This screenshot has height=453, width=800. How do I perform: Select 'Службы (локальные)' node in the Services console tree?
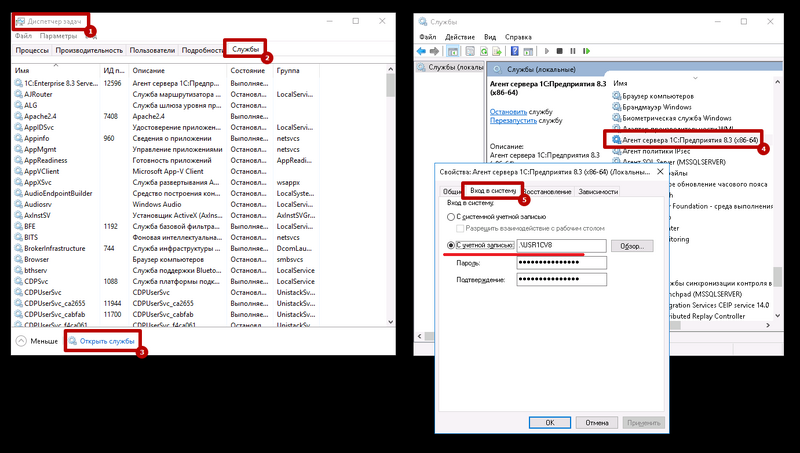coord(452,67)
